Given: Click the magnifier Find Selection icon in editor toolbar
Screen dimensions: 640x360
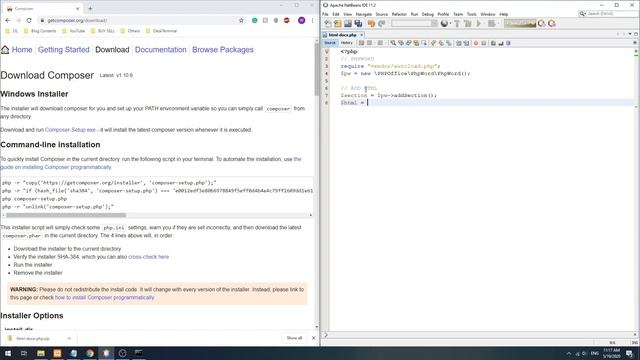Looking at the screenshot, I should pyautogui.click(x=393, y=43).
